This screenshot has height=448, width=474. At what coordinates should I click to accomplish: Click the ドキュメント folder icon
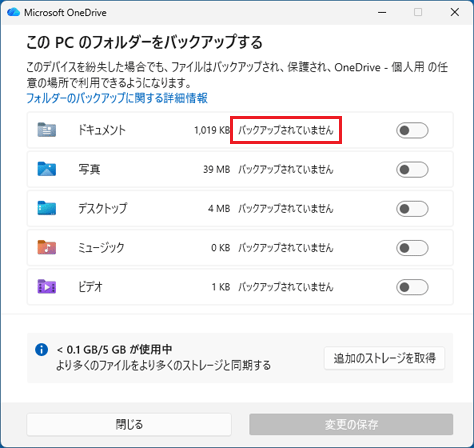coord(47,130)
